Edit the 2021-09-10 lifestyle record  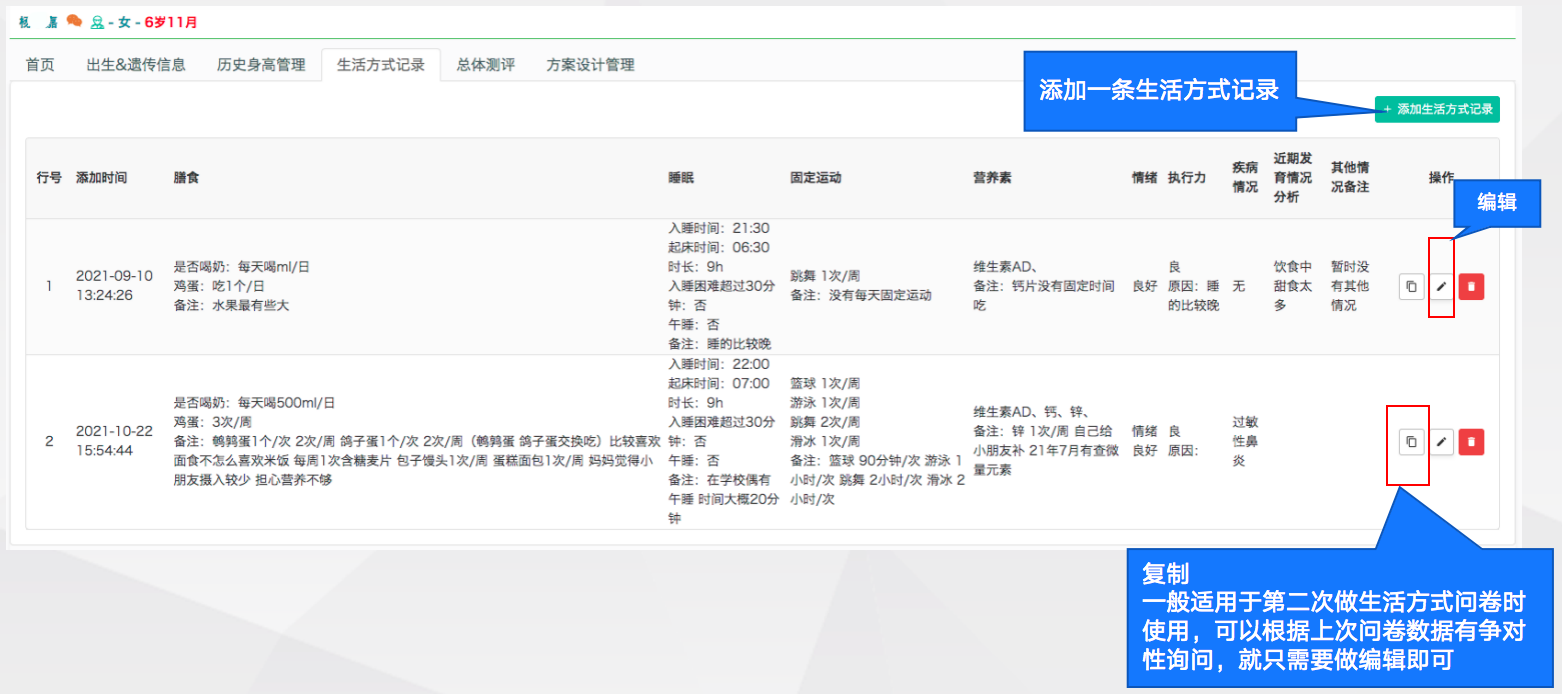click(x=1441, y=287)
